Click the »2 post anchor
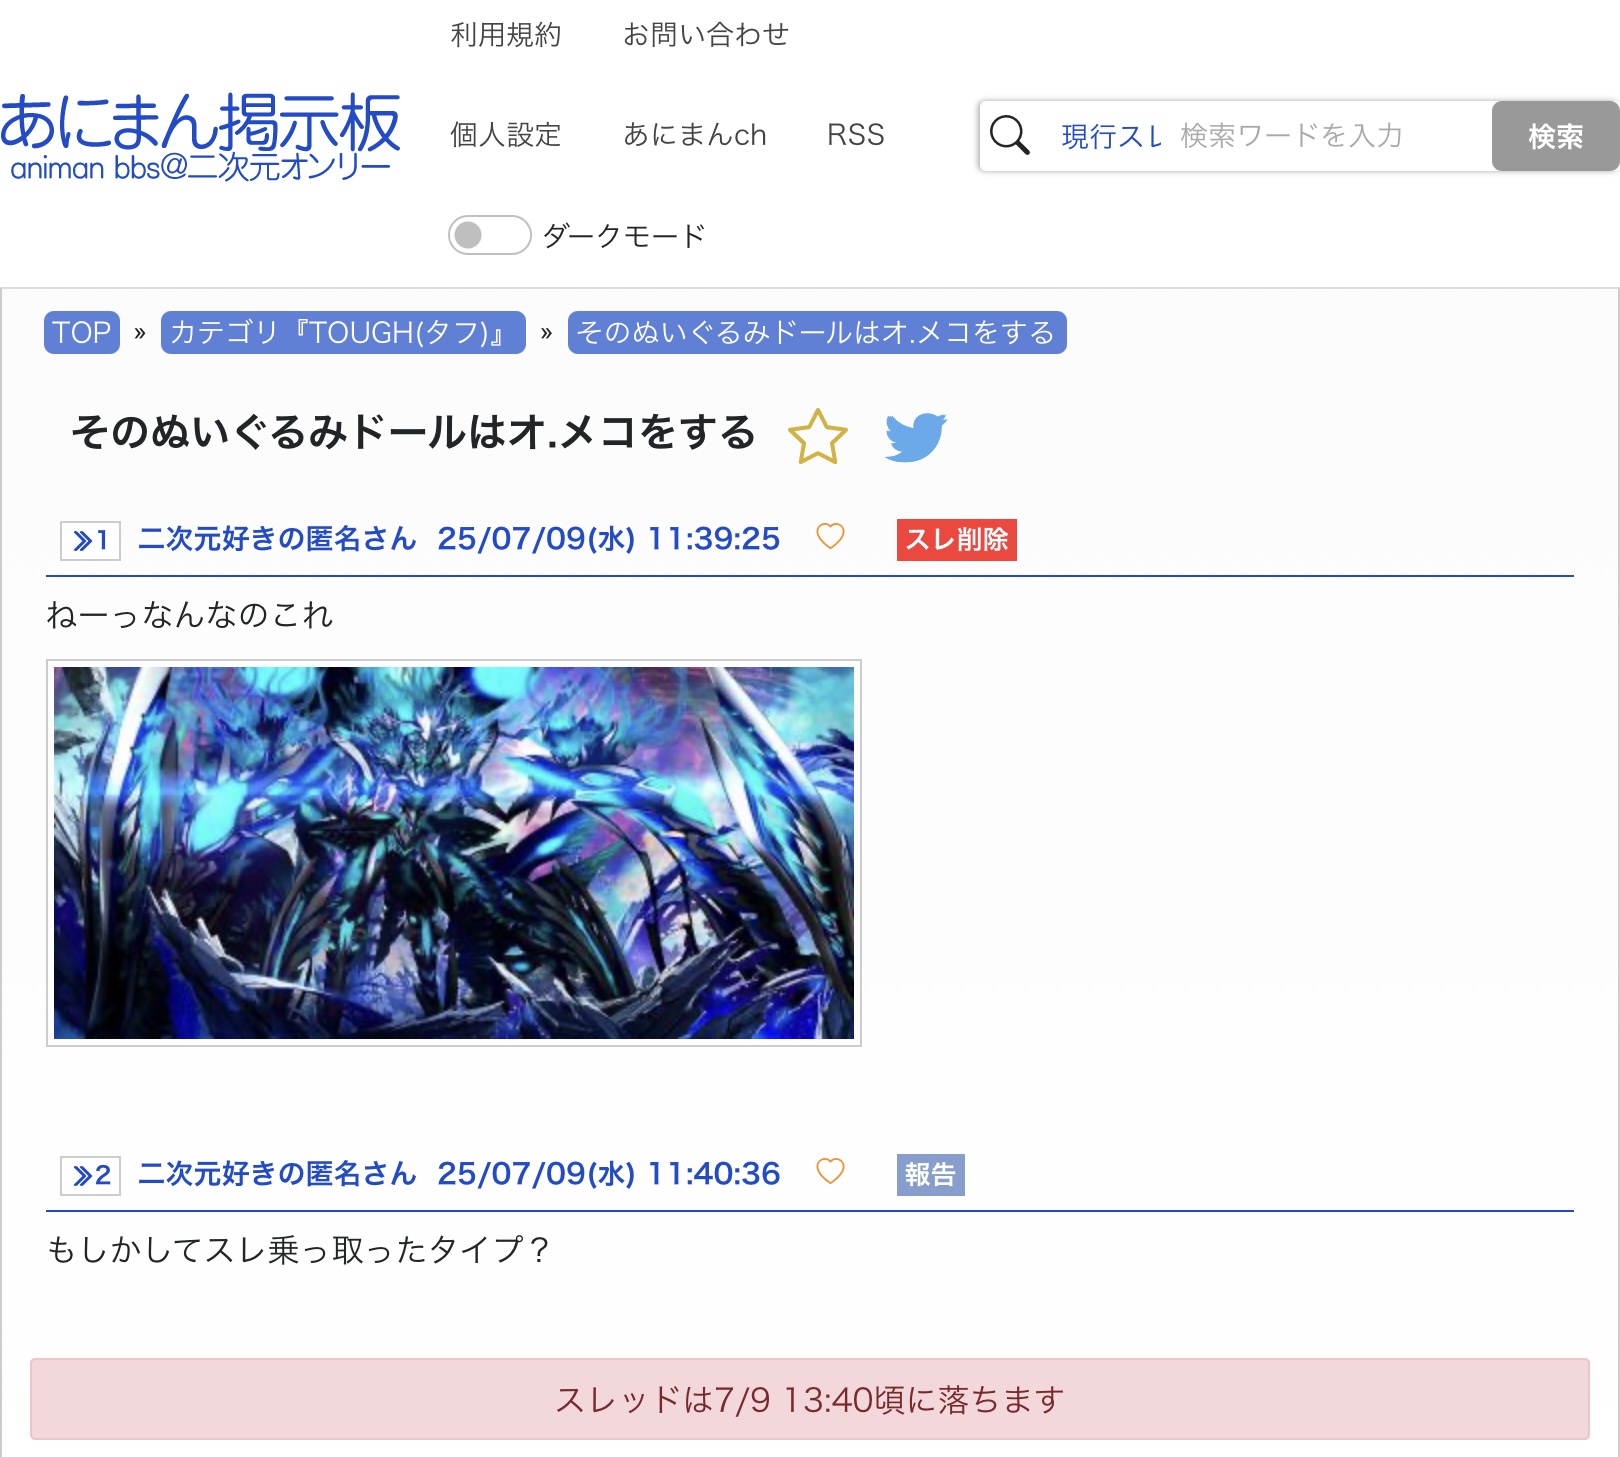The width and height of the screenshot is (1620, 1457). 91,1176
